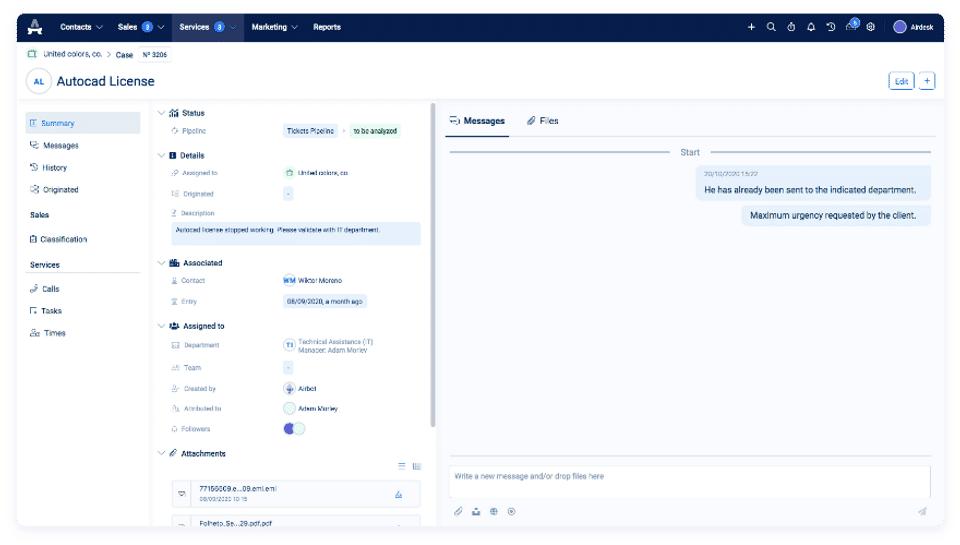The height and width of the screenshot is (545, 960).
Task: Open search with the magnifier icon
Action: tap(771, 27)
